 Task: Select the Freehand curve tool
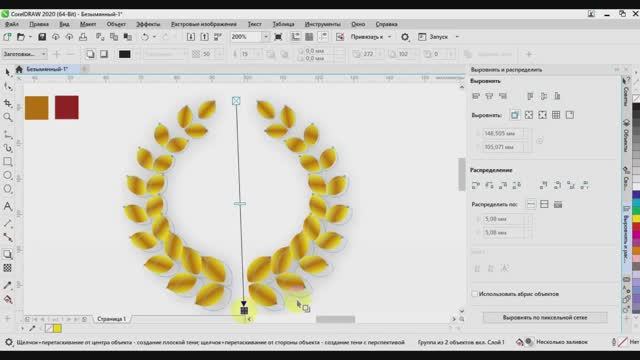(x=7, y=134)
